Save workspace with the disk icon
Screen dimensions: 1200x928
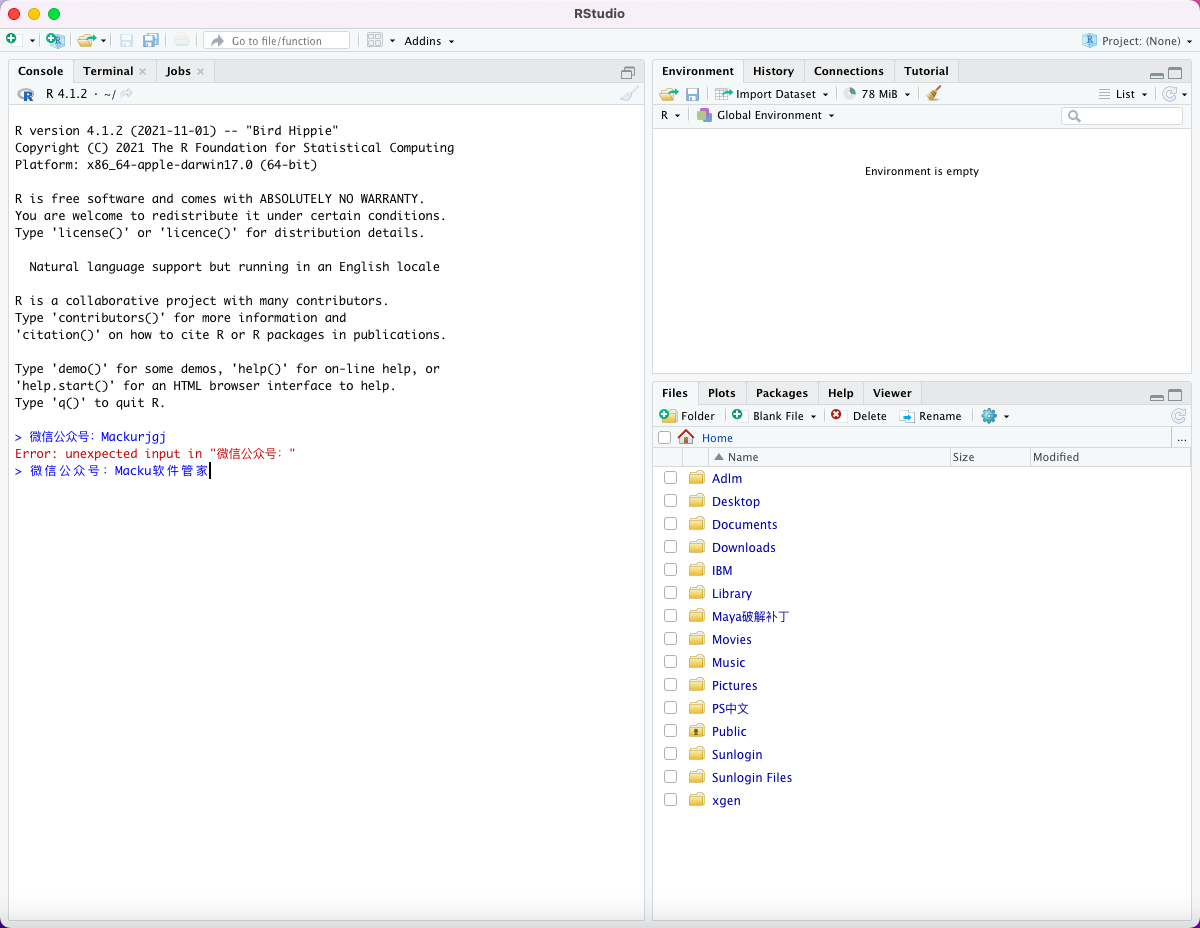692,94
